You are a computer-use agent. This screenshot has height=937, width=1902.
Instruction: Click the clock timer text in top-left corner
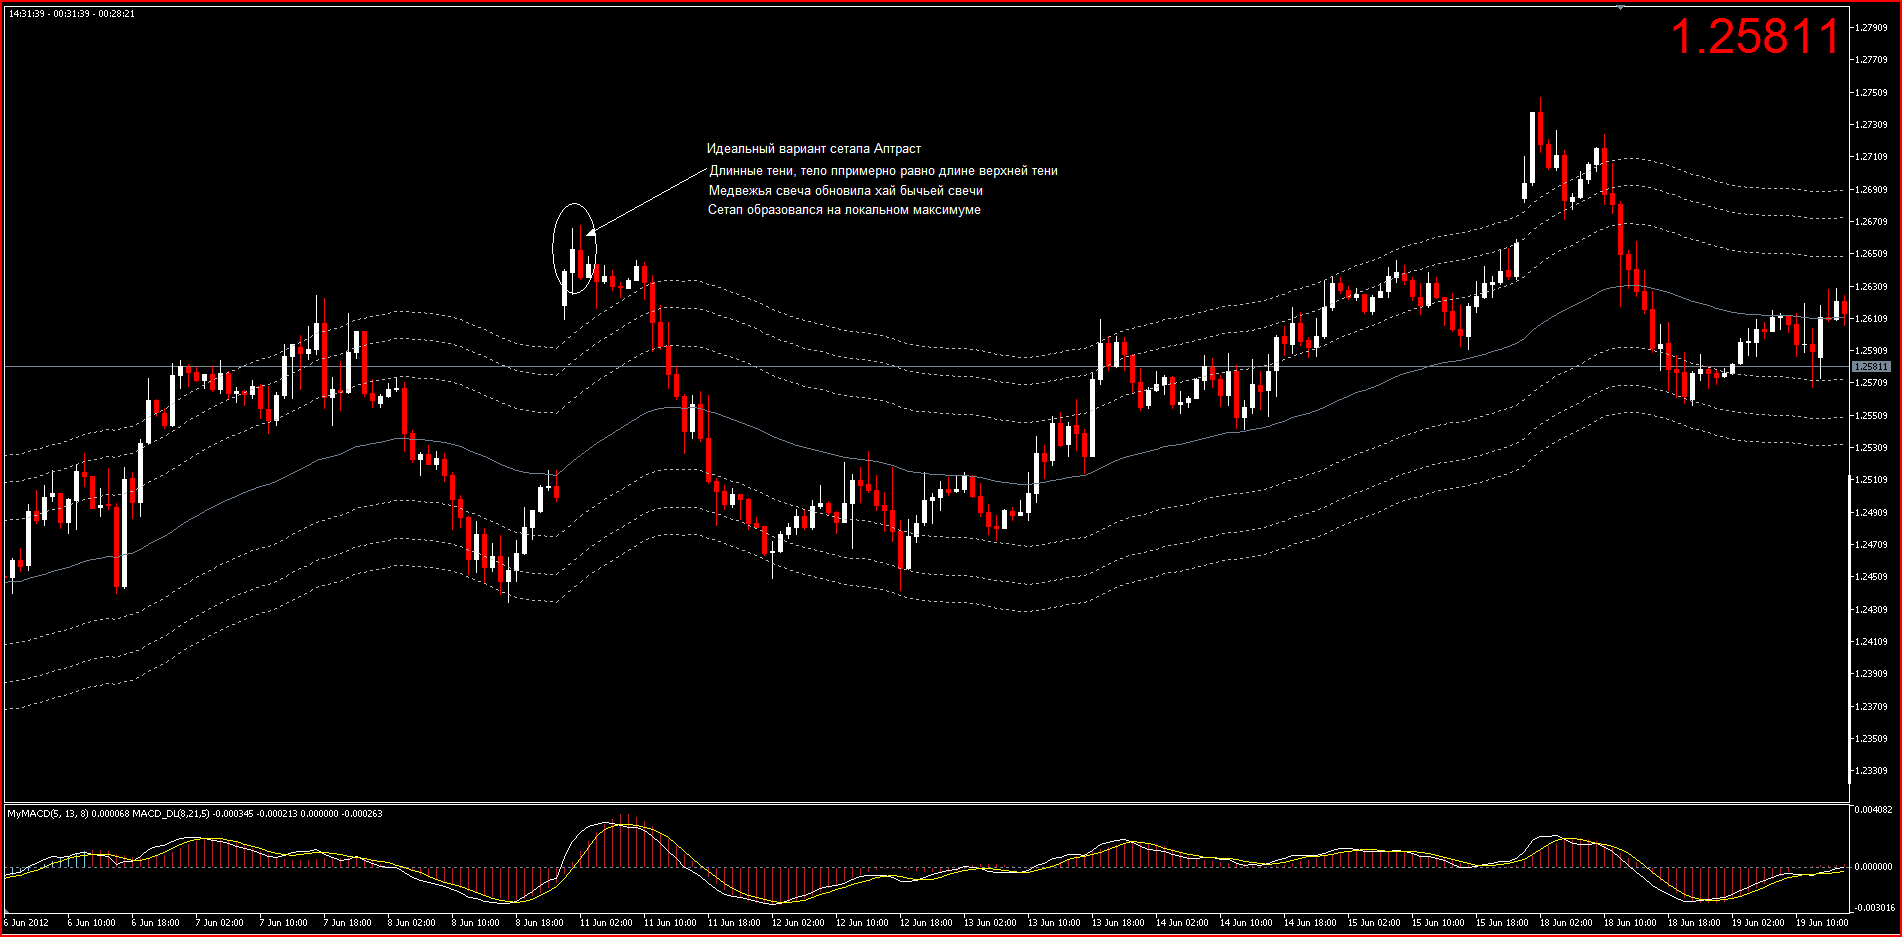(71, 14)
